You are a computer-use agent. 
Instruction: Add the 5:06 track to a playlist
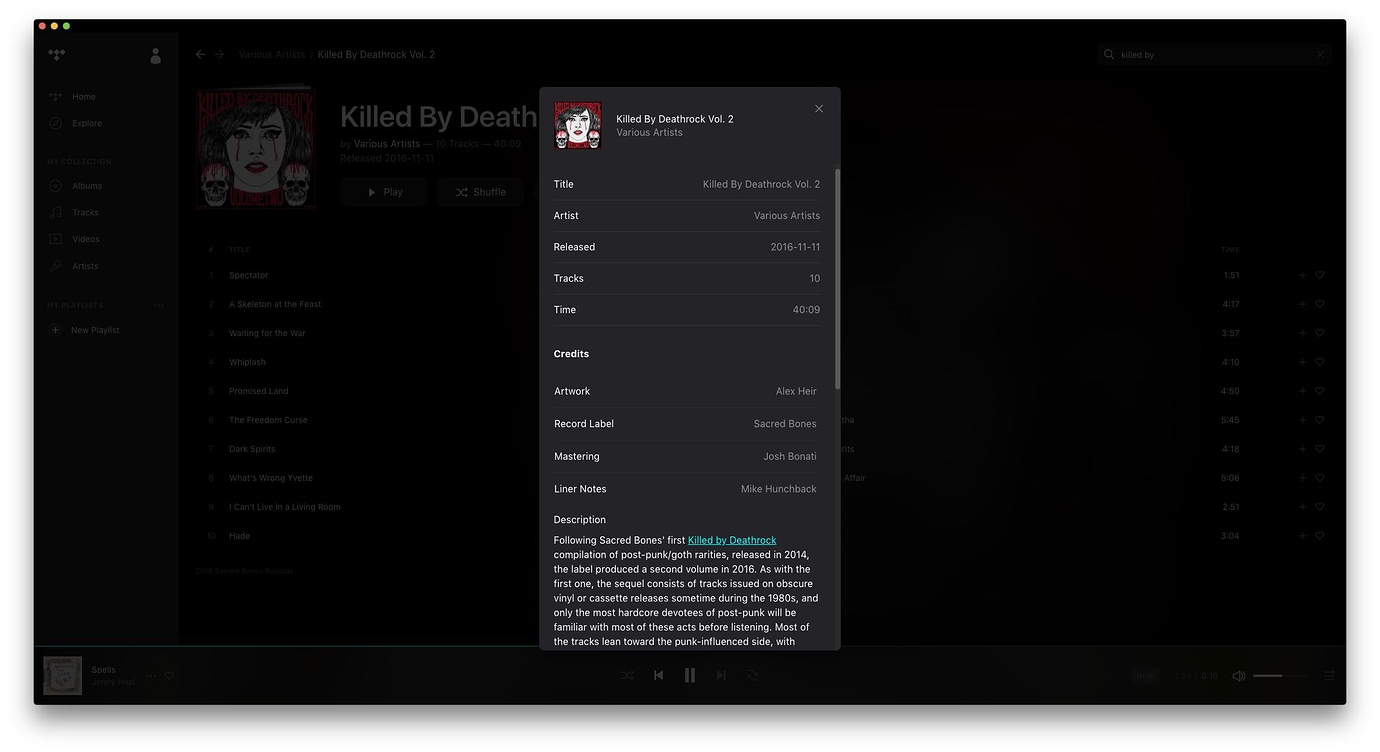tap(1302, 478)
